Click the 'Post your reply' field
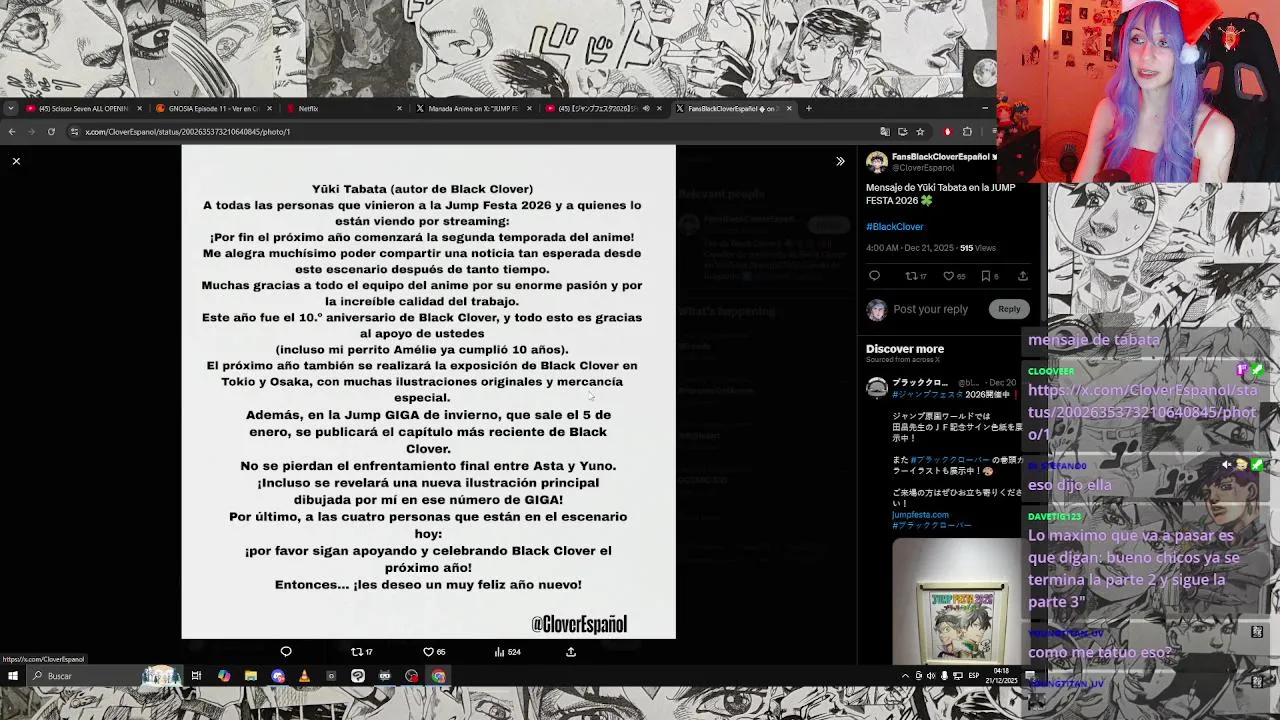The width and height of the screenshot is (1280, 720). (x=930, y=309)
